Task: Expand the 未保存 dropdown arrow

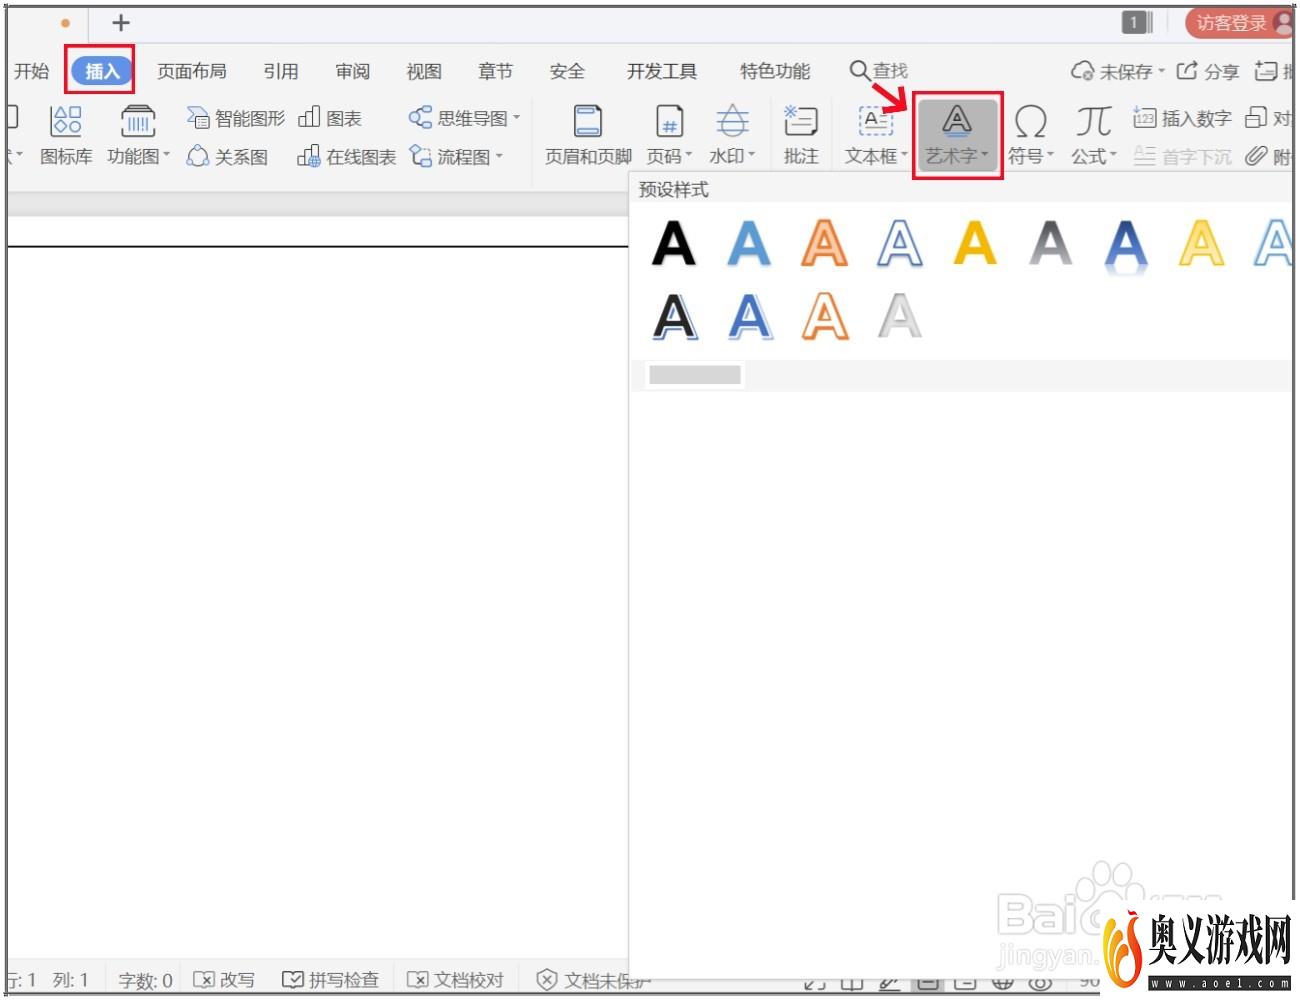Action: [x=1161, y=72]
